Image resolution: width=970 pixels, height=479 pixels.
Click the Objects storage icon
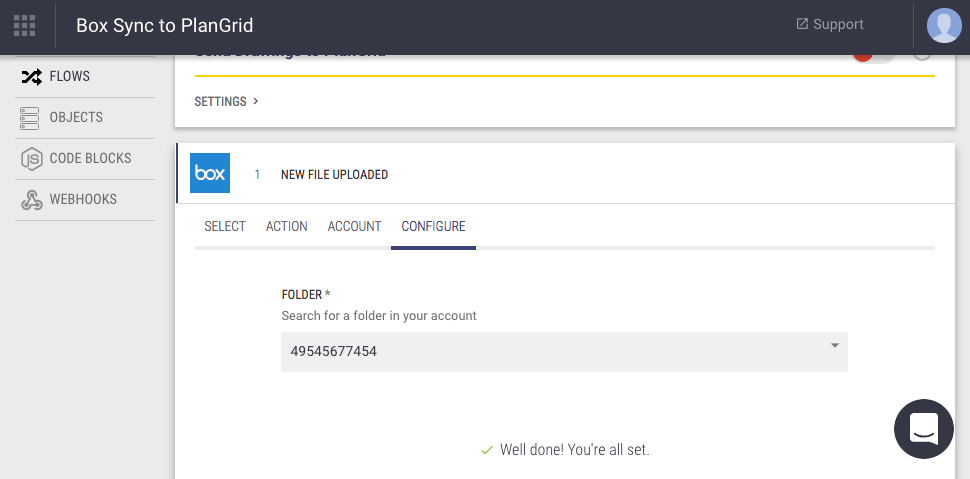click(x=31, y=118)
